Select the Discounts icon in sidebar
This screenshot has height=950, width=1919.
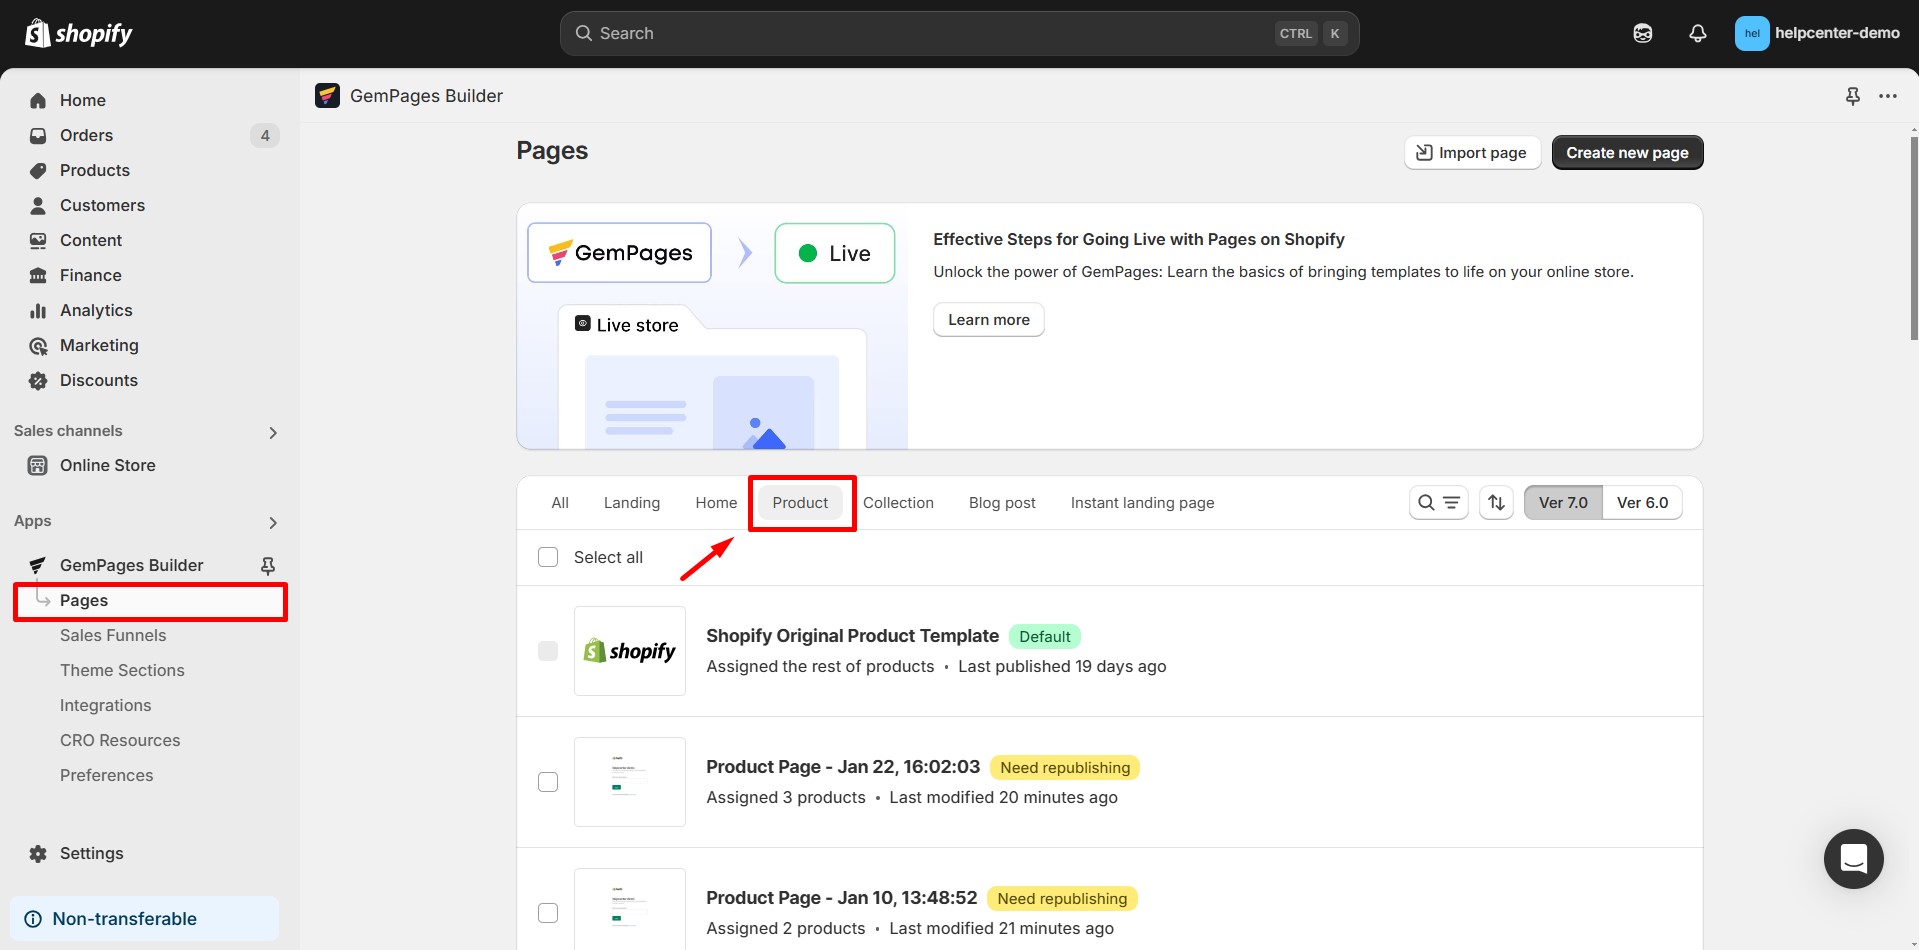coord(38,380)
